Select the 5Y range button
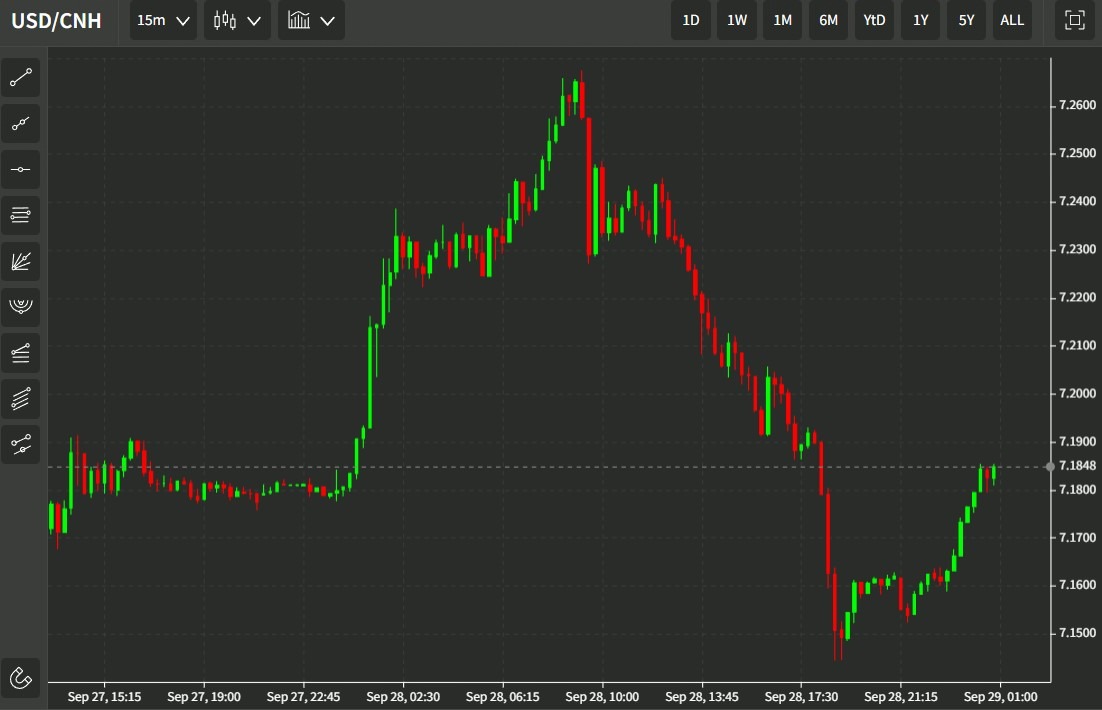The height and width of the screenshot is (710, 1102). [x=966, y=19]
